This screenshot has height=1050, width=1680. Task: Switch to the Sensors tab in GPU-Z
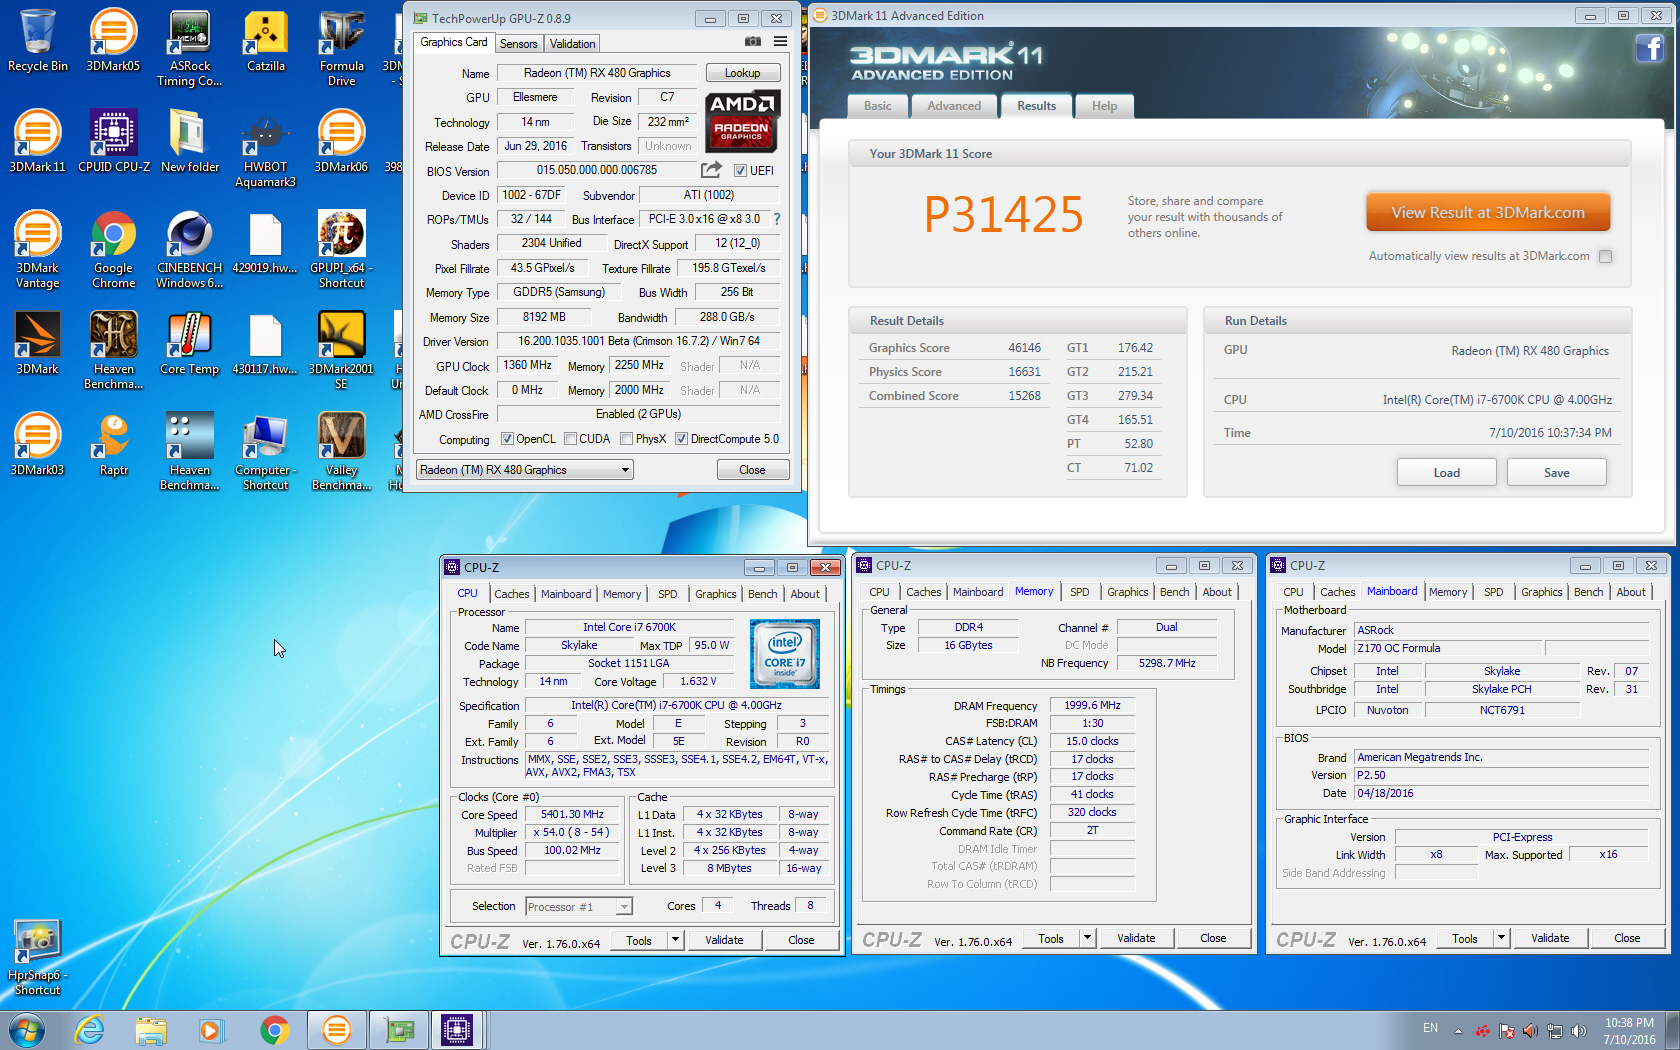[x=519, y=44]
